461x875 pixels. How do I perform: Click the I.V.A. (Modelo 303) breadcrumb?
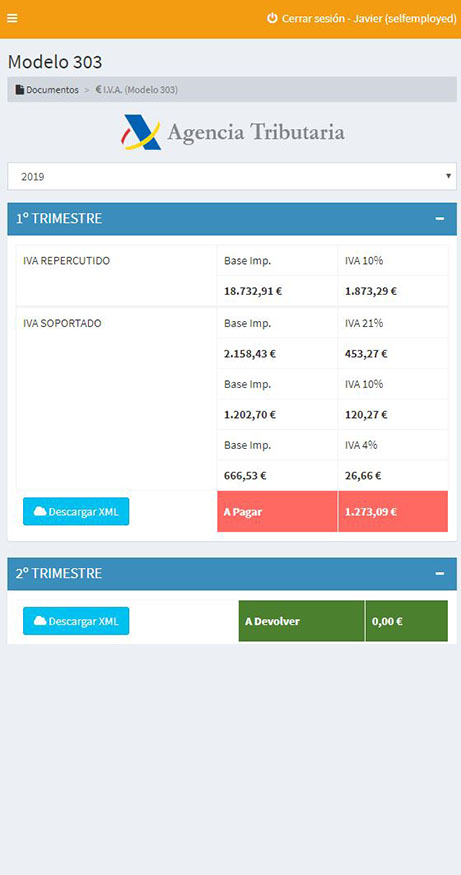point(137,89)
